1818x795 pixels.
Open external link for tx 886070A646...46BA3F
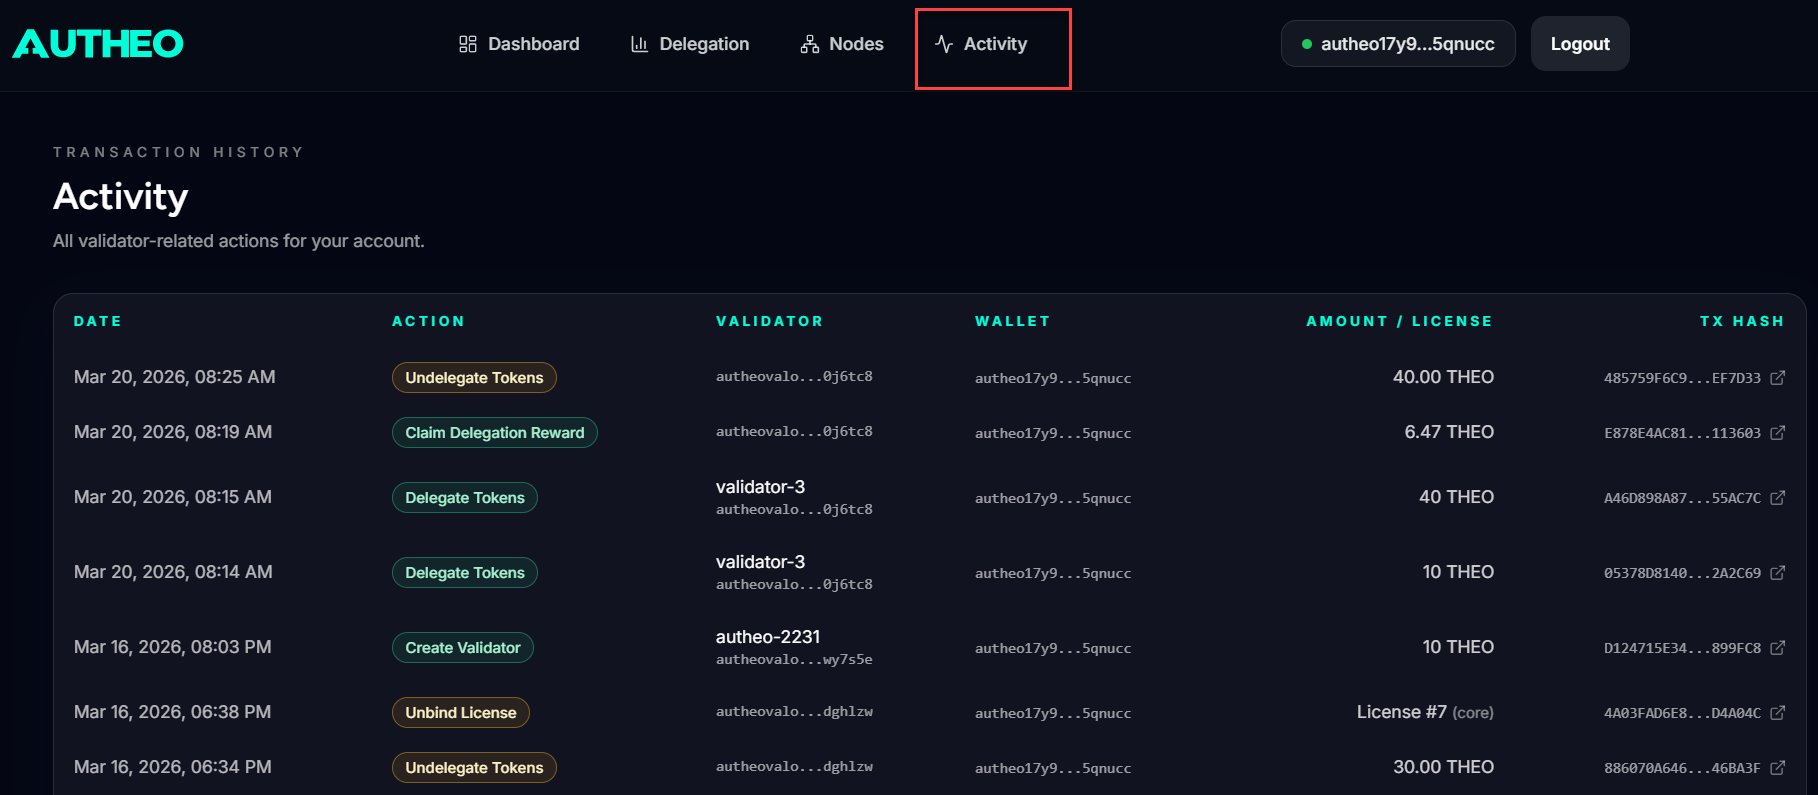click(1777, 768)
